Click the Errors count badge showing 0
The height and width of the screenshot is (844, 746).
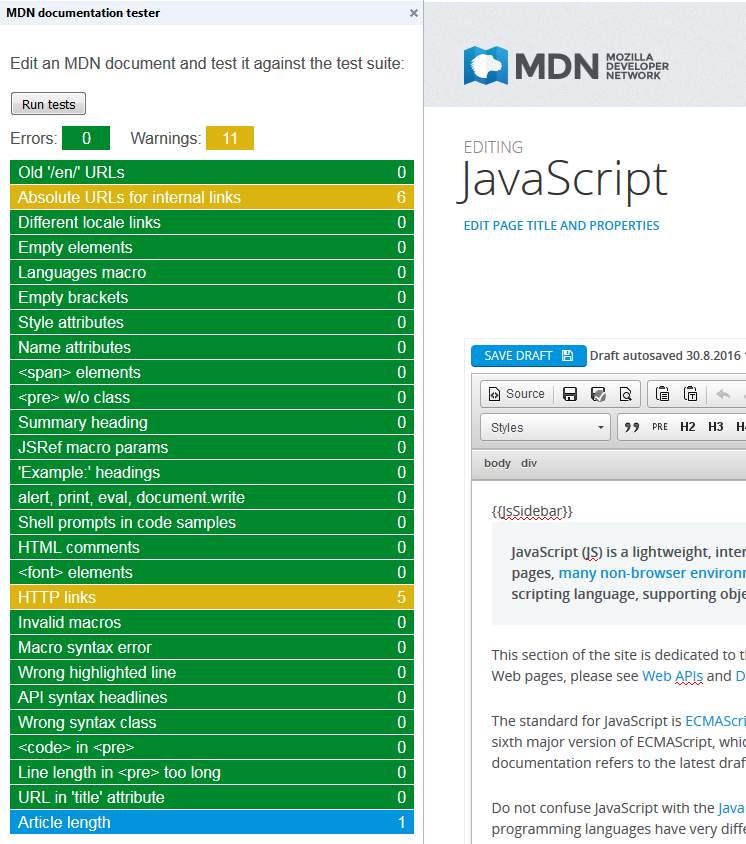pyautogui.click(x=86, y=138)
